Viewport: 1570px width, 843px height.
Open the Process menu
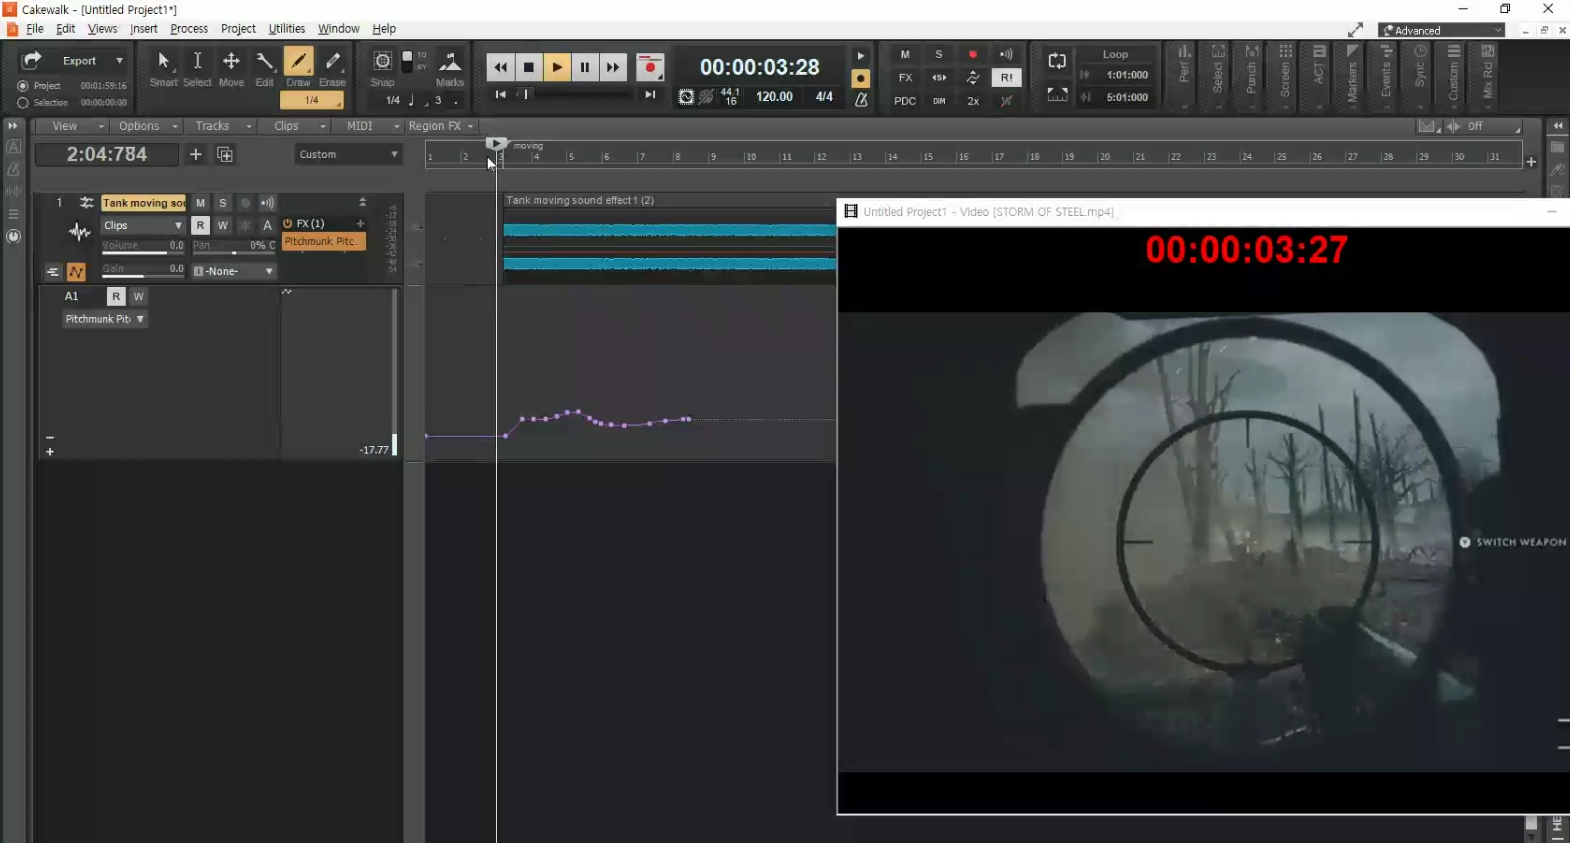(189, 29)
